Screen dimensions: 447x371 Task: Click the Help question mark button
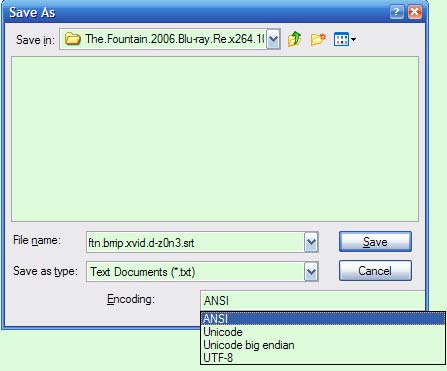(396, 12)
